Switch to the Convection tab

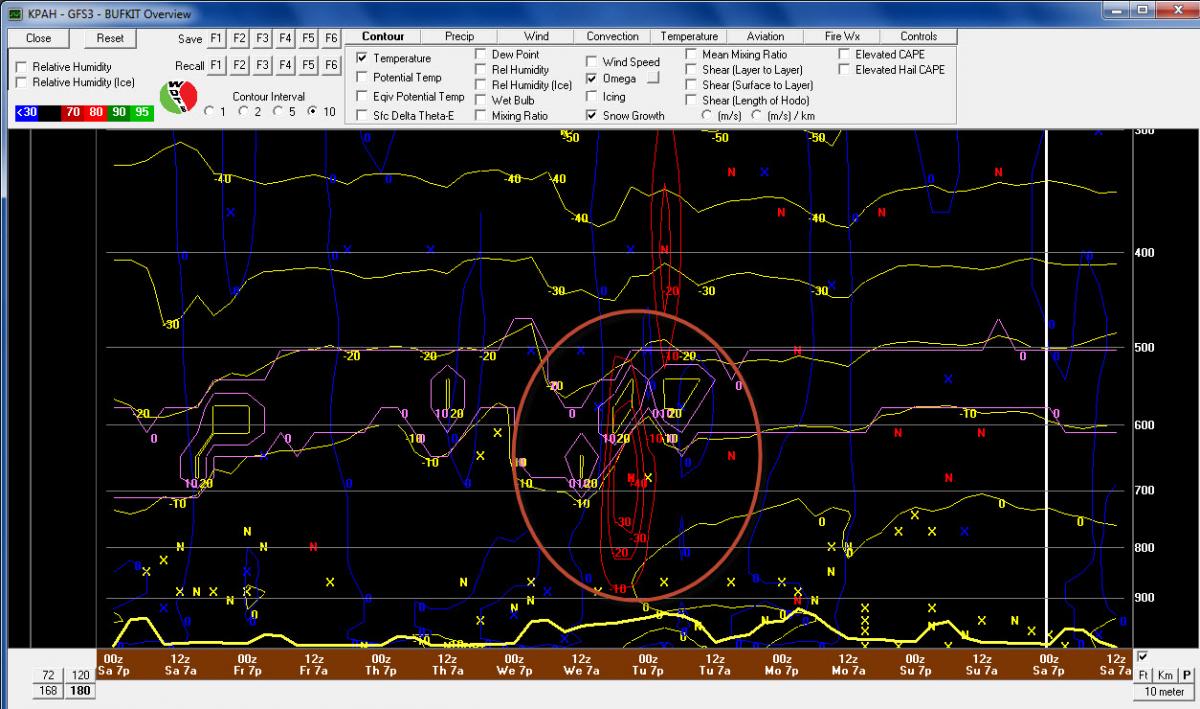tap(612, 36)
